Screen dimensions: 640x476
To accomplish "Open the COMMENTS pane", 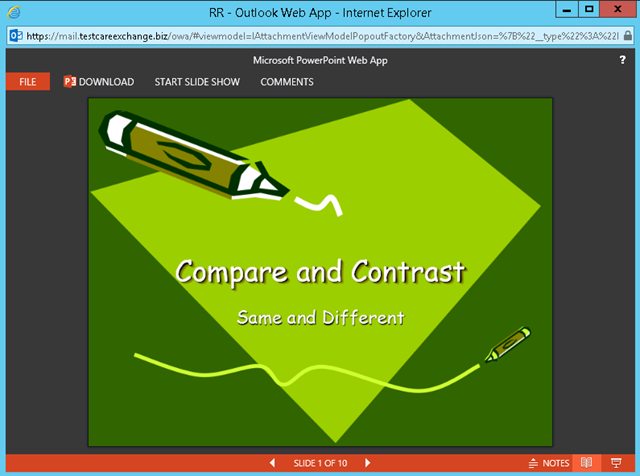I will point(287,82).
